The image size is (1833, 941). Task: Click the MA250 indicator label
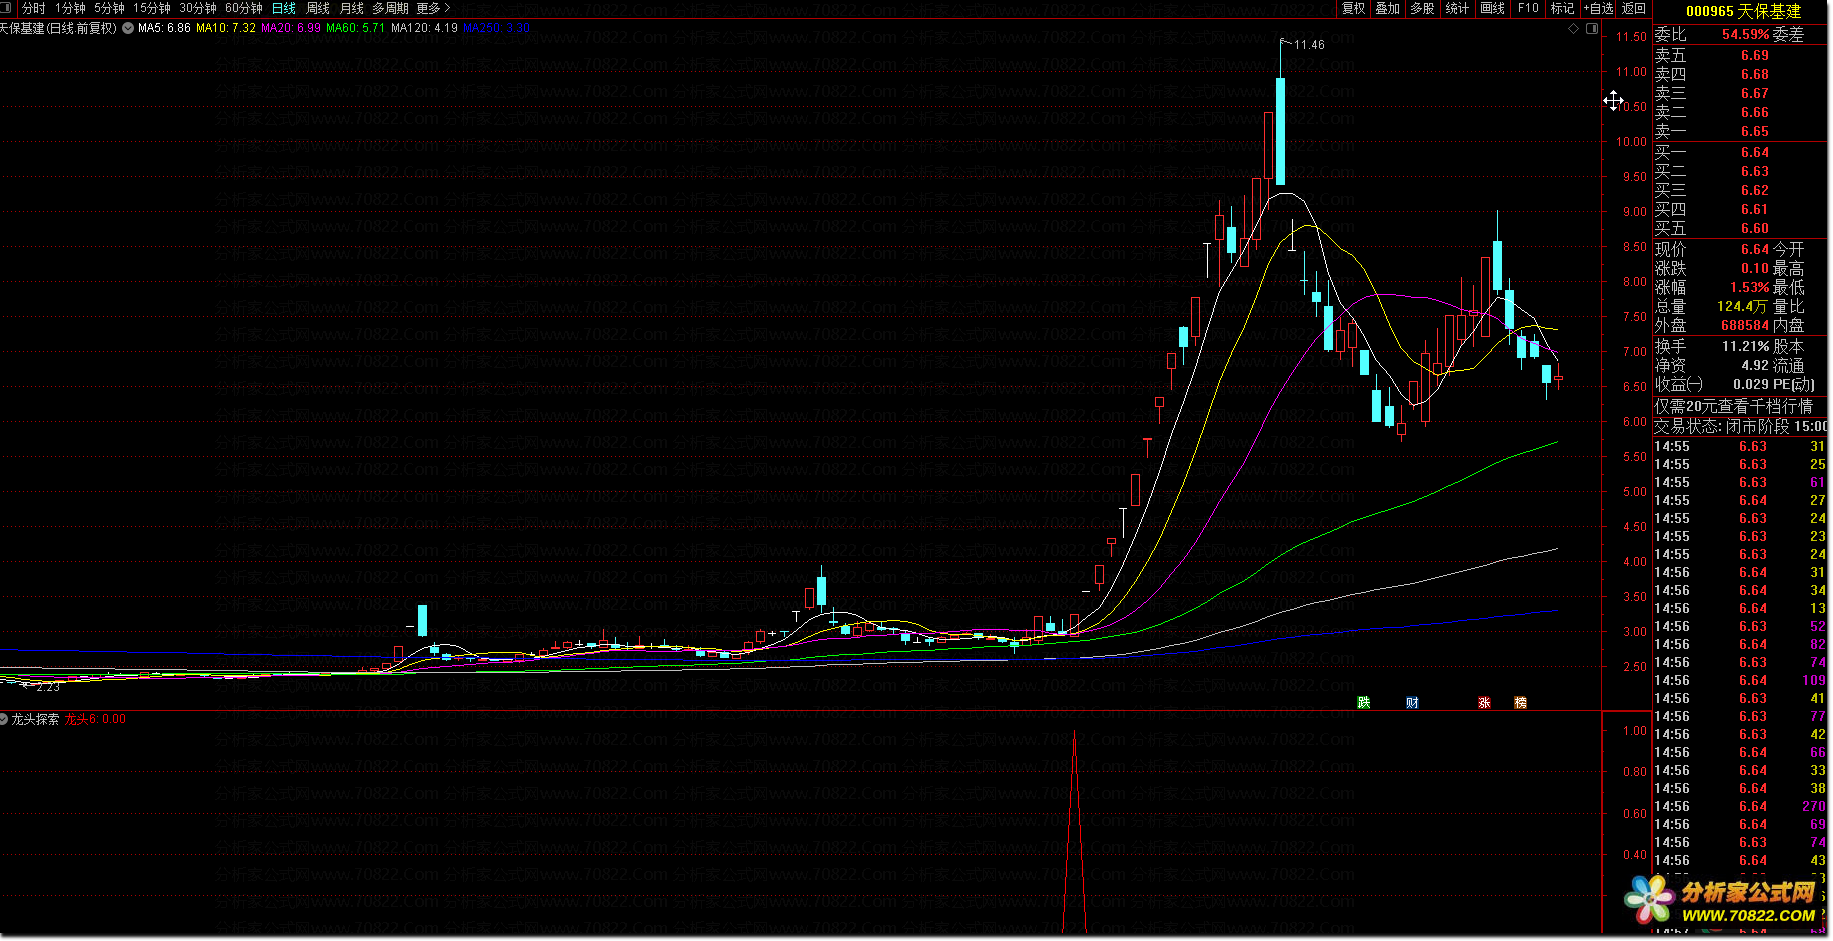(497, 28)
